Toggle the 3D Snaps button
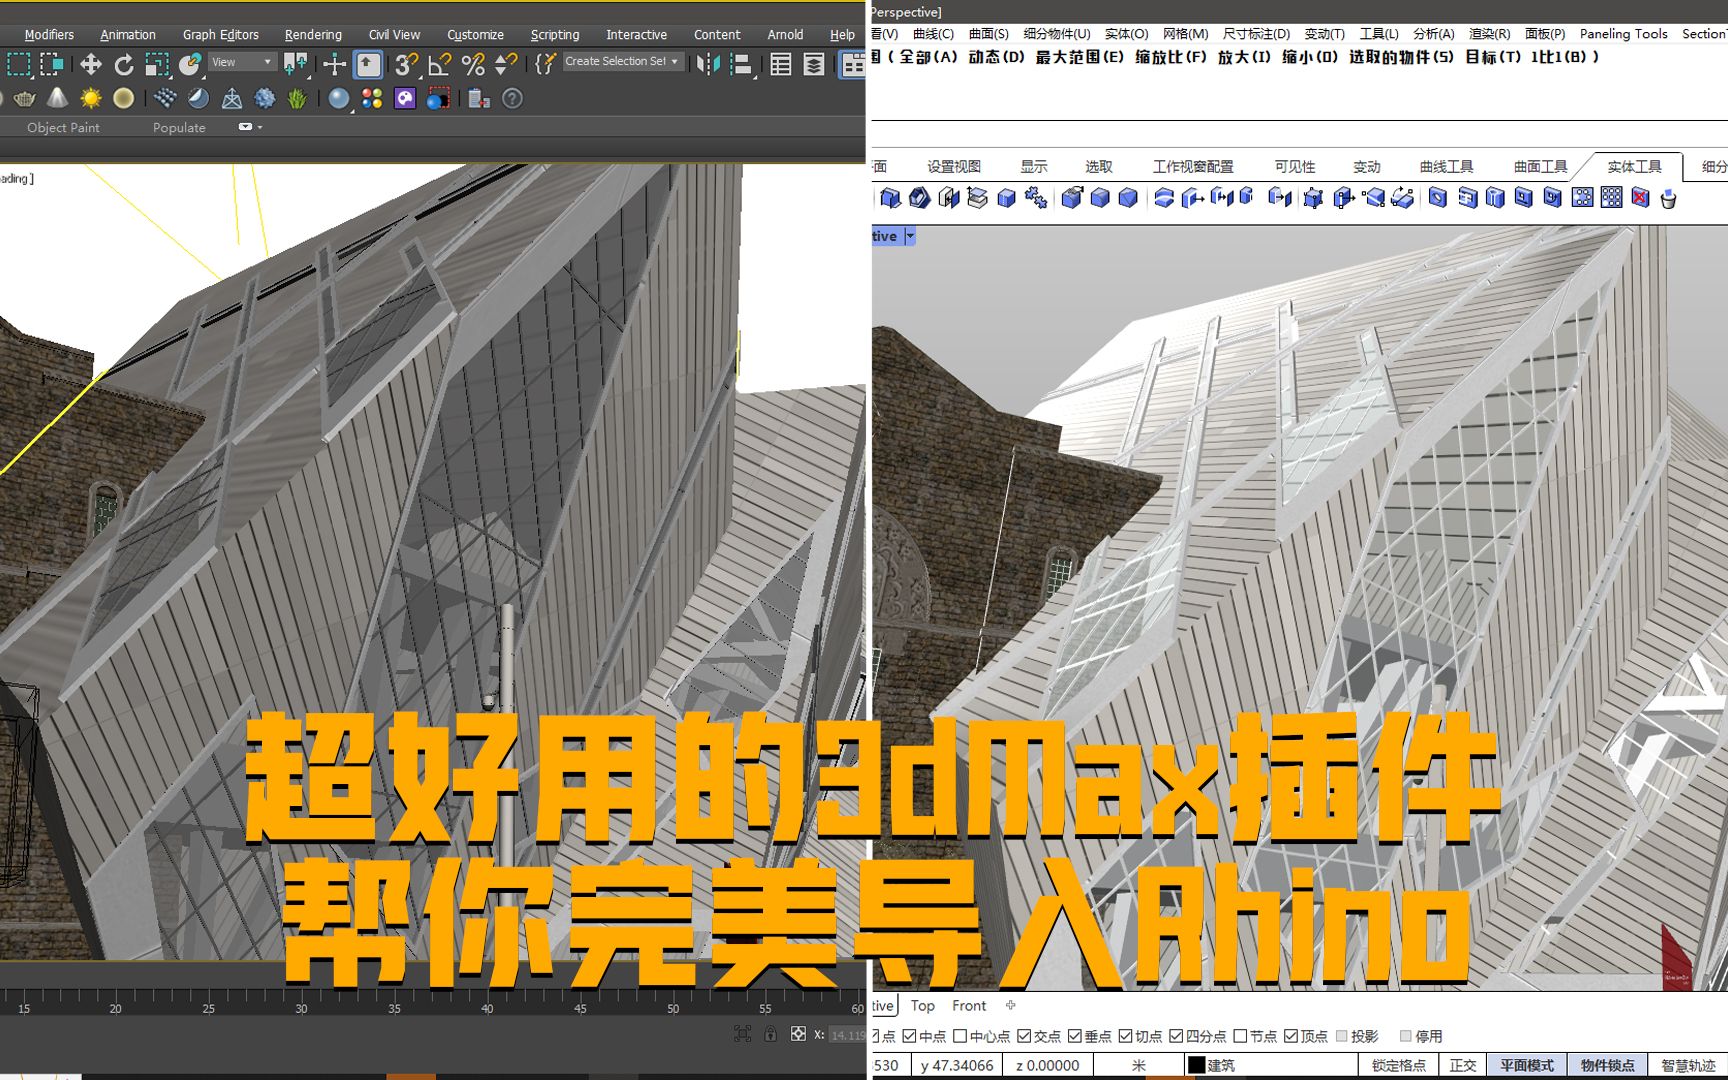 point(406,65)
